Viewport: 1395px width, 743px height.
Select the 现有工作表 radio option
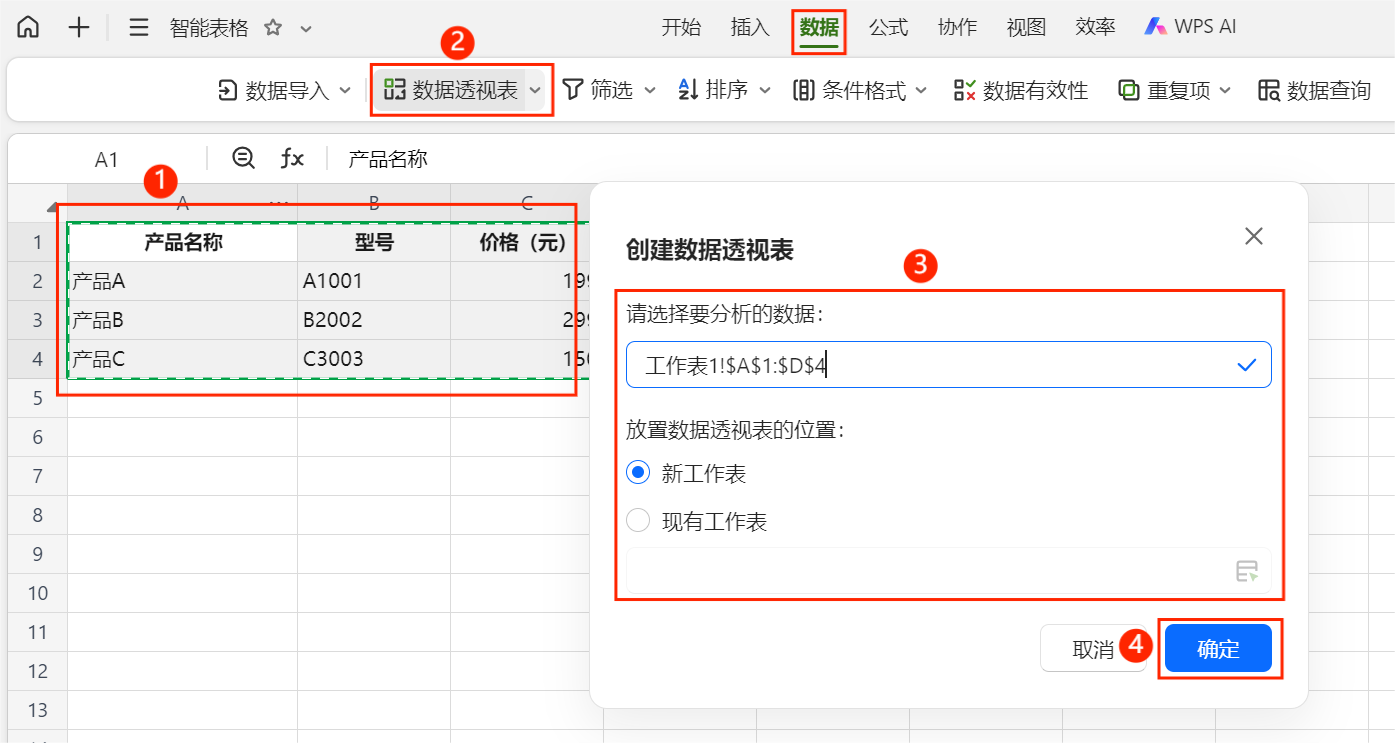coord(638,521)
